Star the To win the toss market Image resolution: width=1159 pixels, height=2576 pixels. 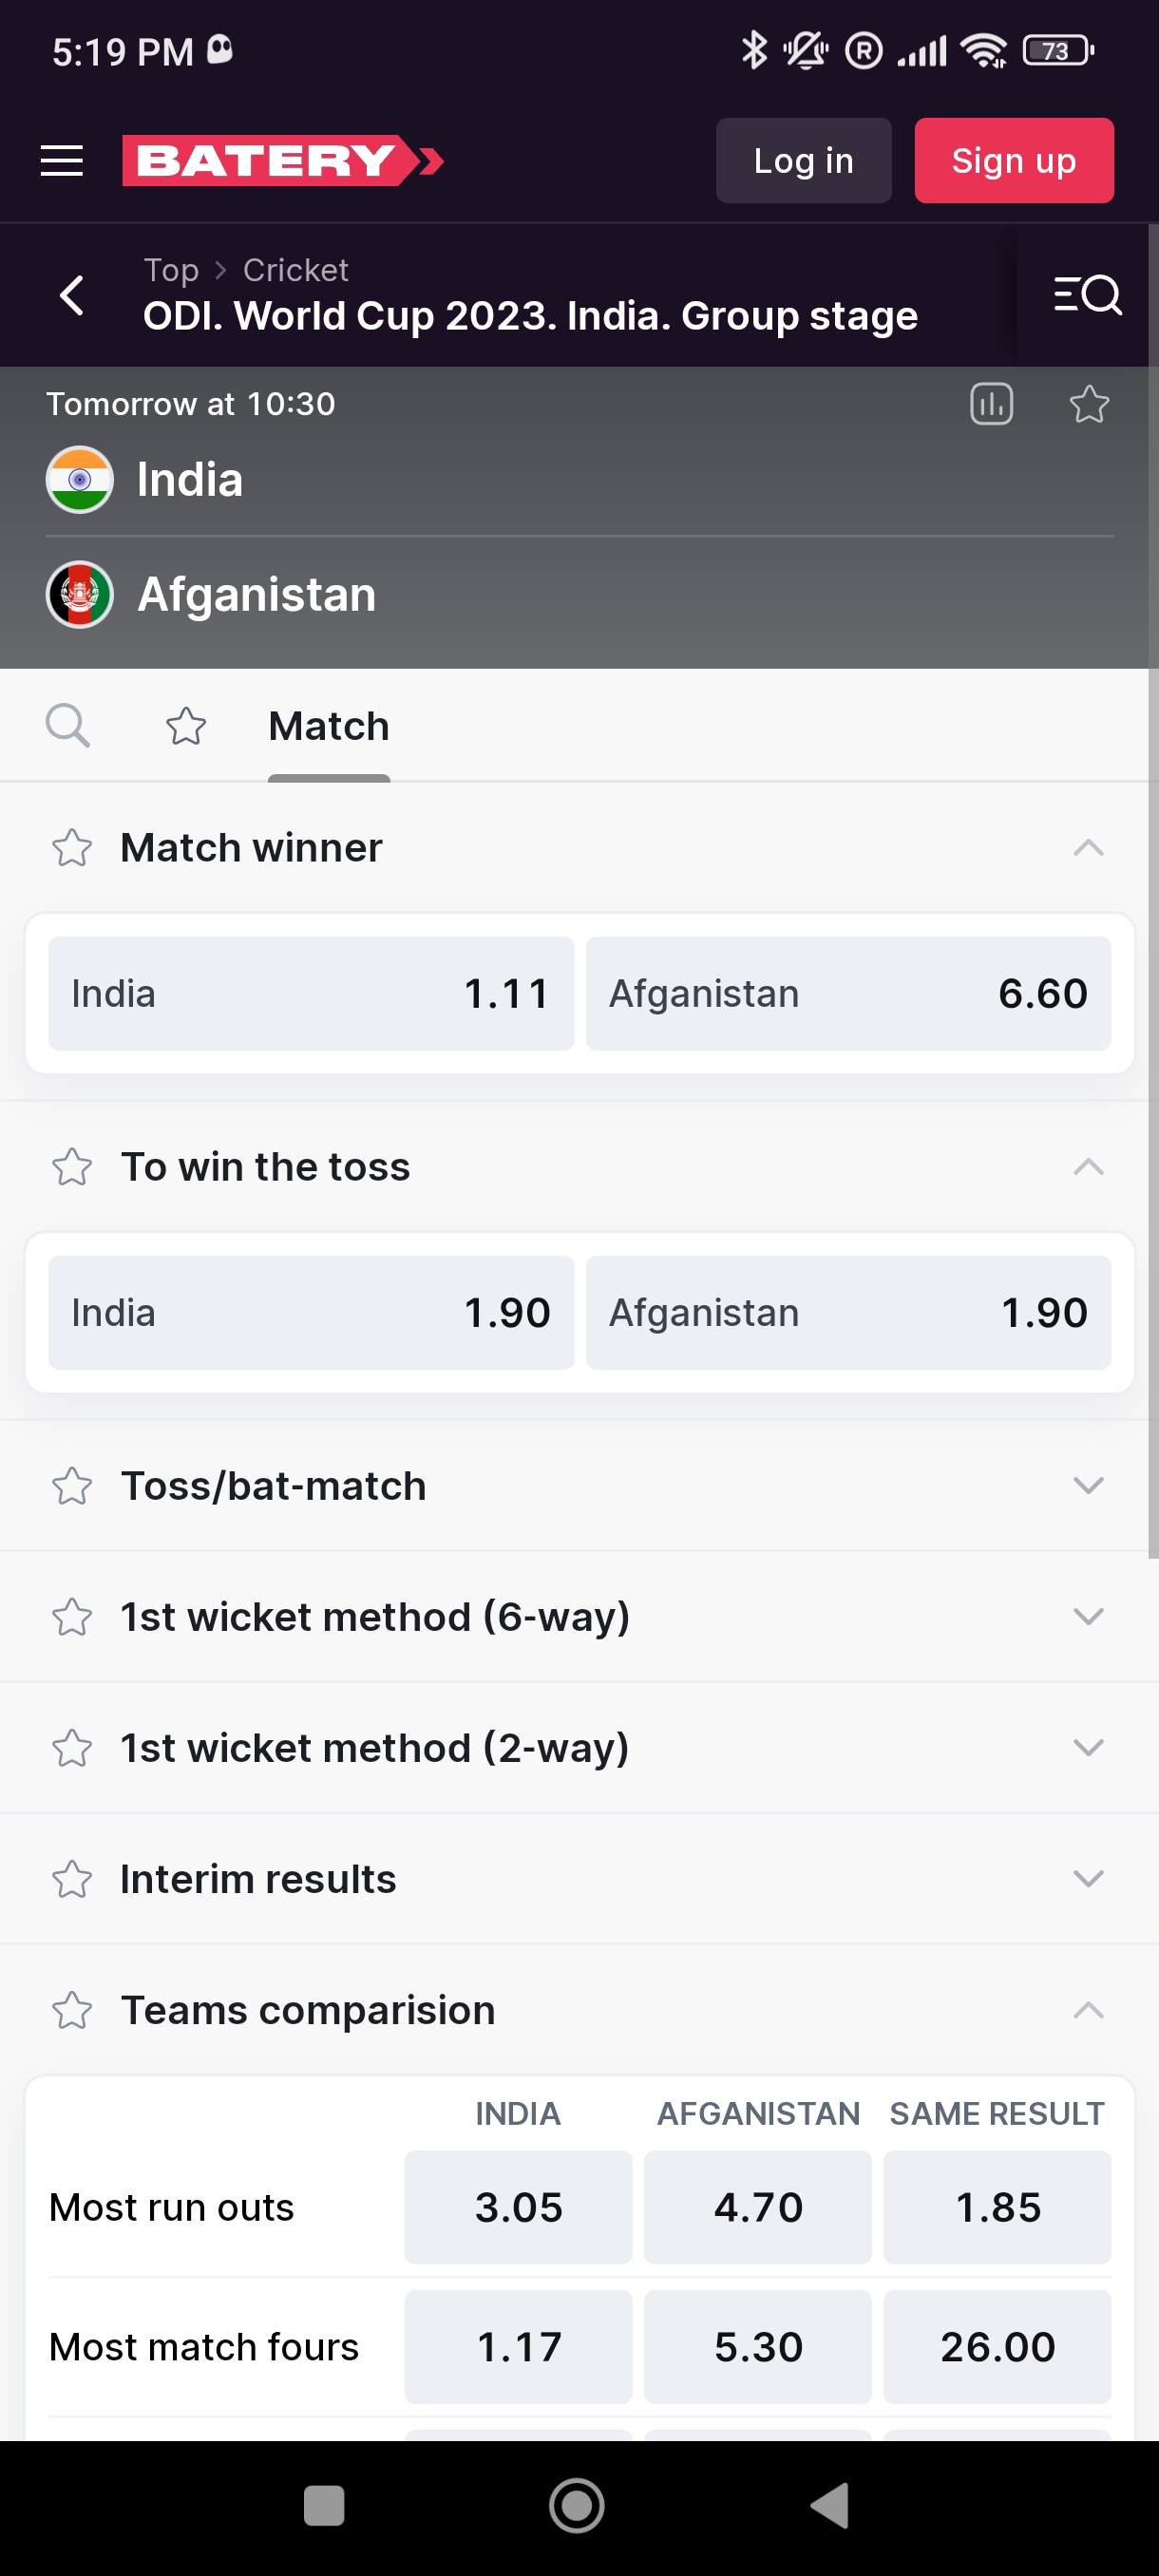coord(72,1167)
